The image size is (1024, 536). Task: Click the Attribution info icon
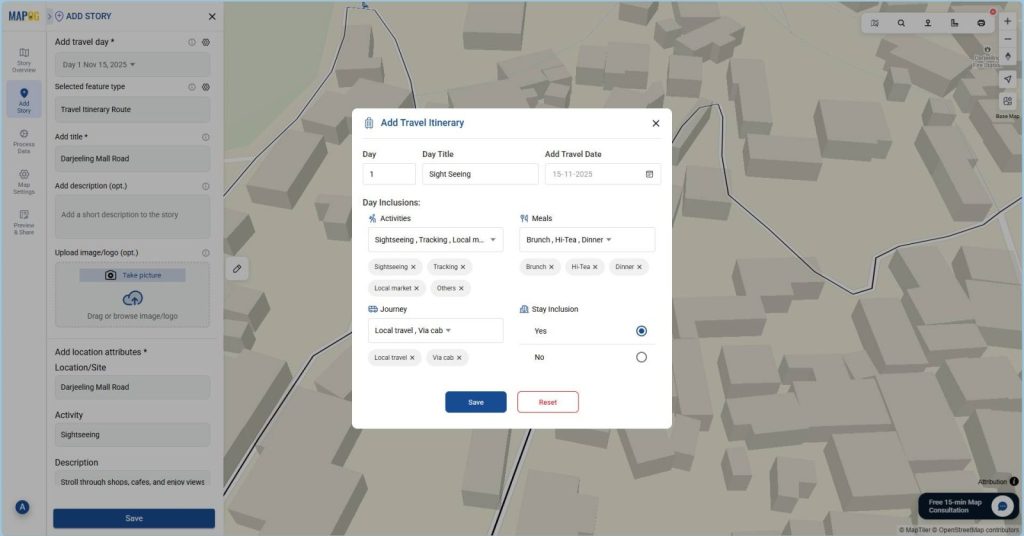point(1014,481)
